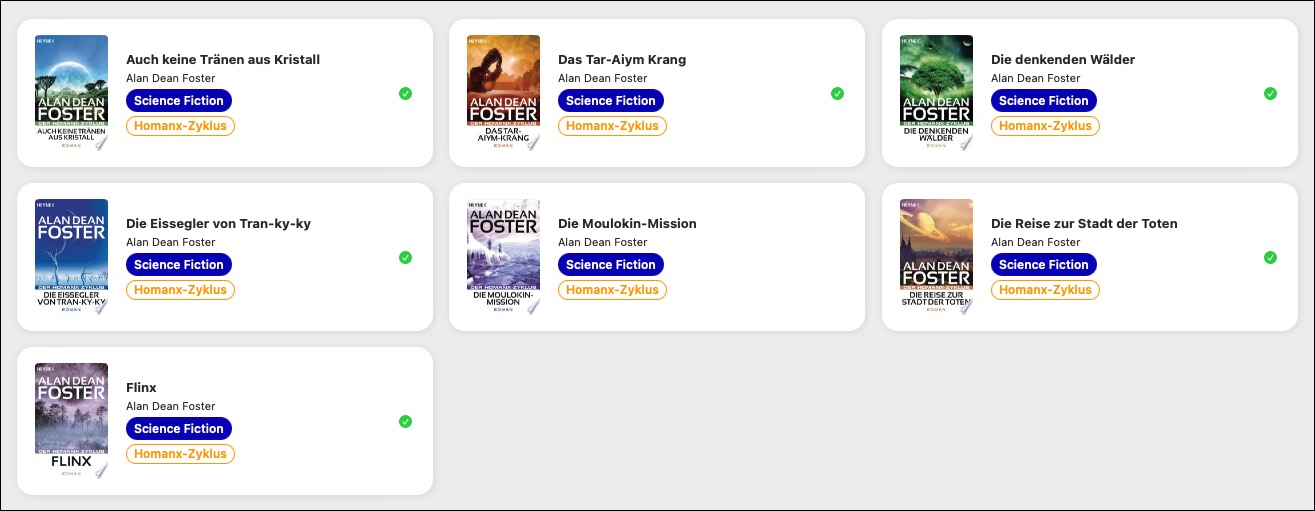The image size is (1315, 511).
Task: Open title 'Auch keine Tränen aus Kristall'
Action: (223, 60)
